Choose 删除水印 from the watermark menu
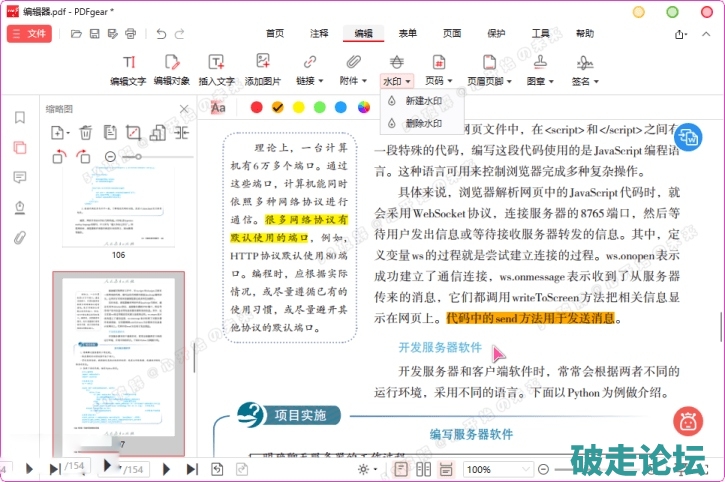This screenshot has height=482, width=725. [x=422, y=123]
